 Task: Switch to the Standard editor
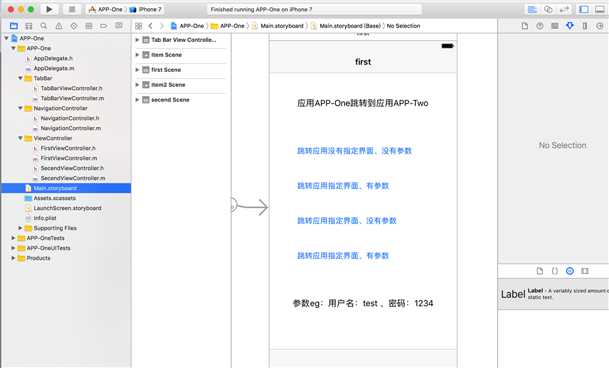coord(532,9)
